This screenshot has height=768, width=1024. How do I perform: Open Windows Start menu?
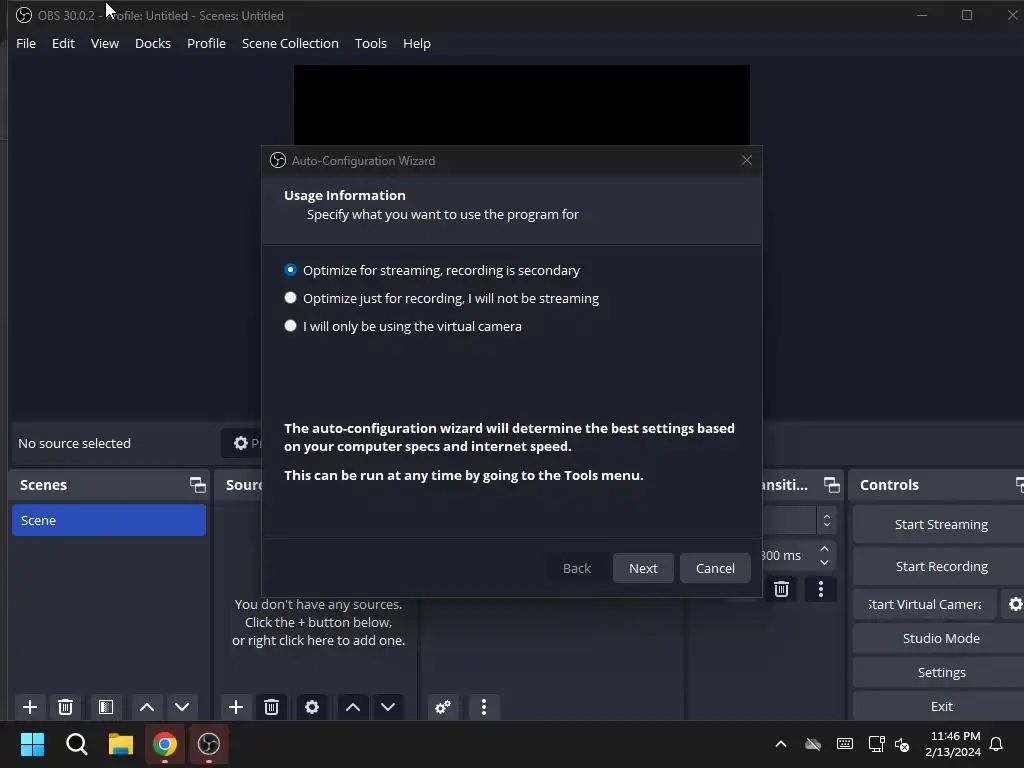[32, 744]
